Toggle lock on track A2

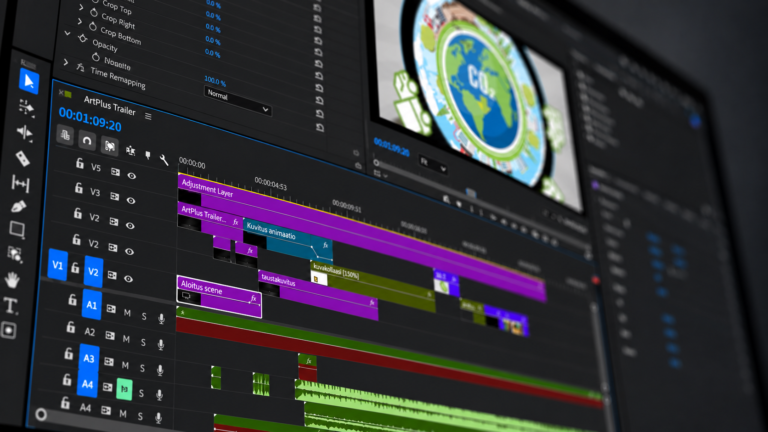tap(71, 327)
